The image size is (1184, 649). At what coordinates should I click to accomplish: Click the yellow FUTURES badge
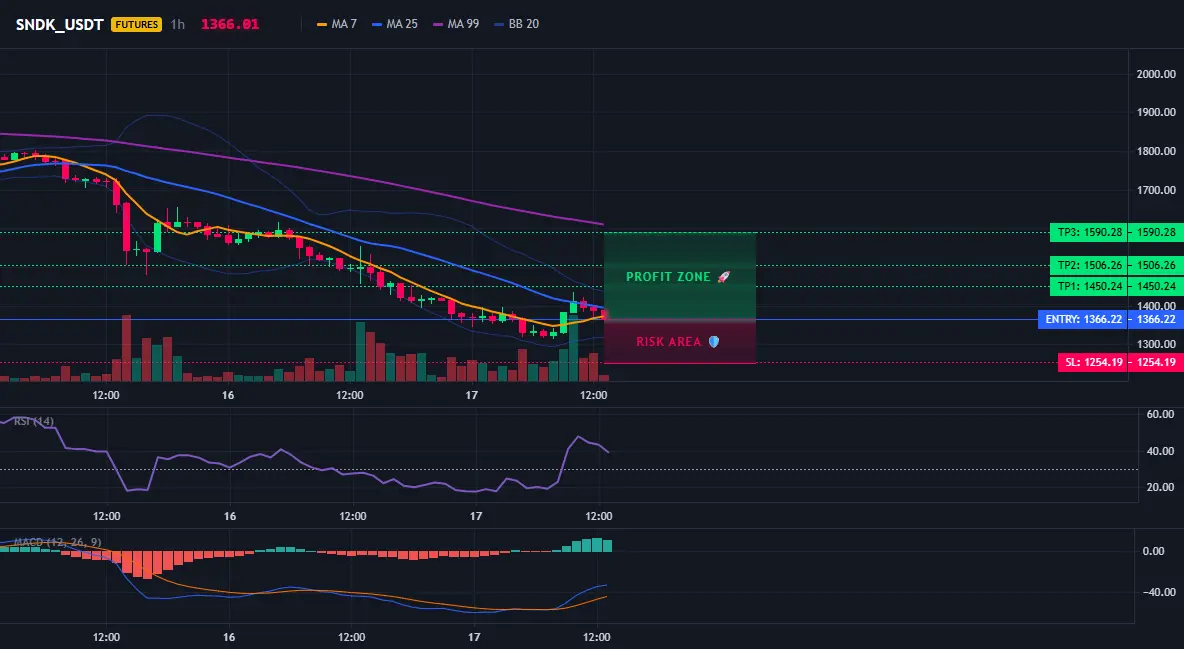click(x=137, y=24)
